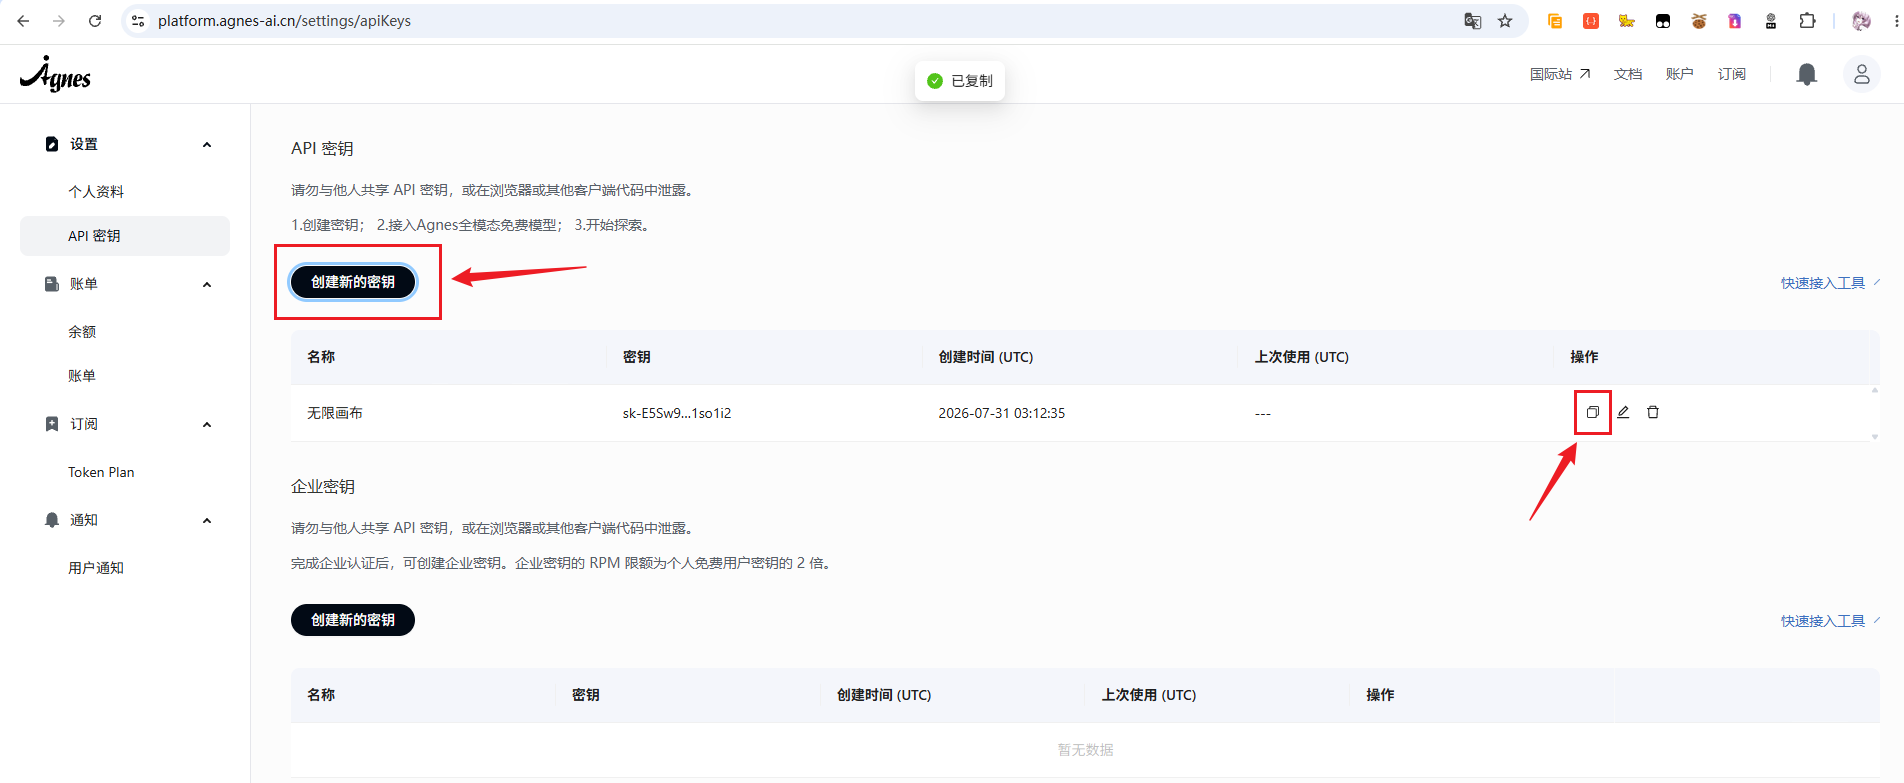Delete the 无限画布 API key
The width and height of the screenshot is (1904, 783).
(x=1653, y=412)
